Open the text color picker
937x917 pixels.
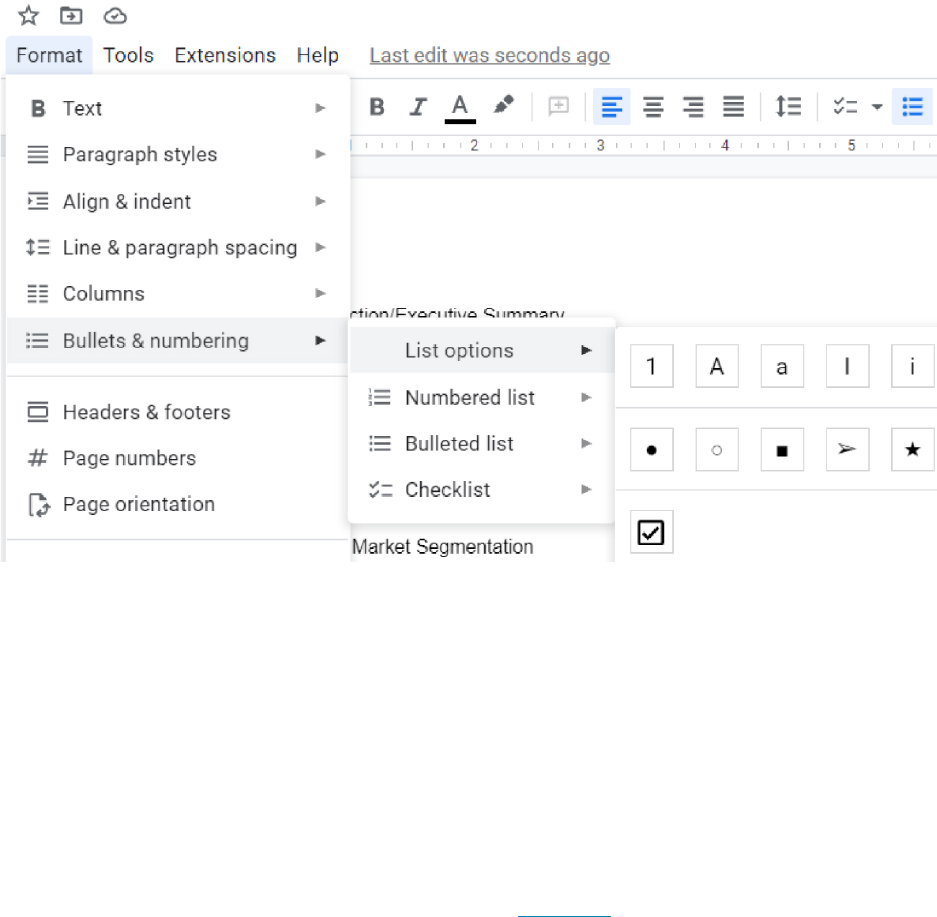(x=460, y=107)
